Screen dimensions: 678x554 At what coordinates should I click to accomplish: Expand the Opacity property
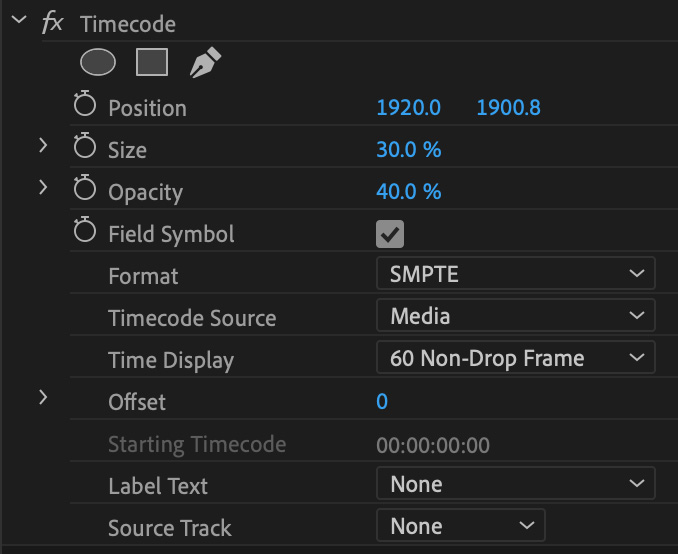click(x=43, y=188)
